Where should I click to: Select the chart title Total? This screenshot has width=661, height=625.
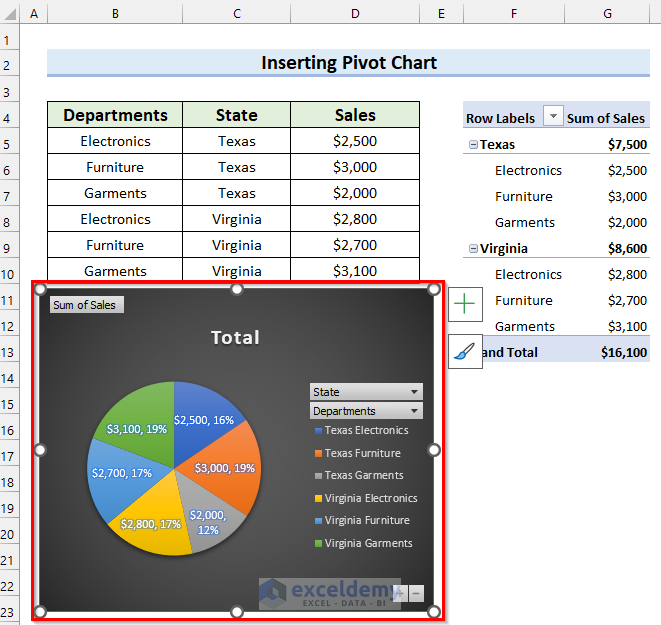(x=235, y=338)
